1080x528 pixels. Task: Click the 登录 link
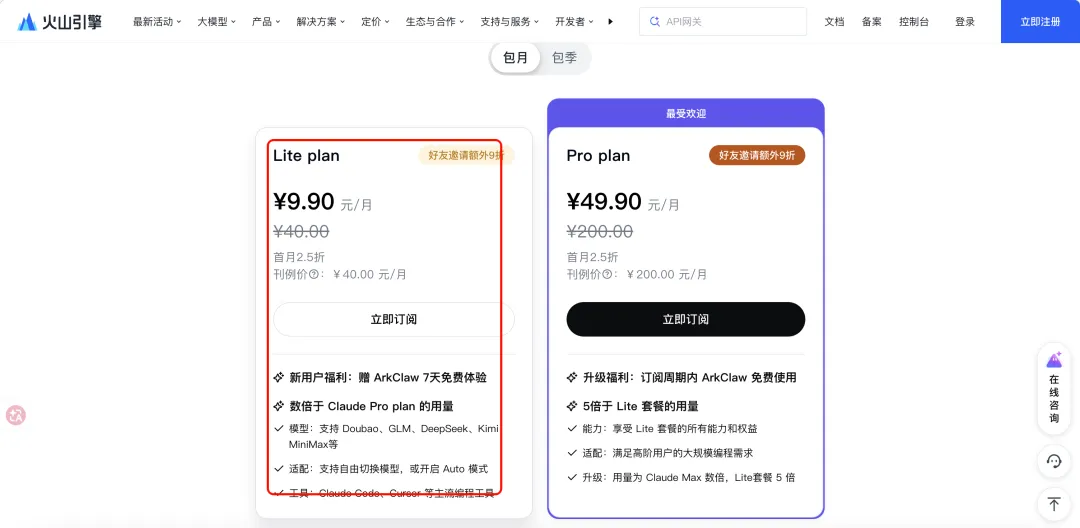point(964,21)
